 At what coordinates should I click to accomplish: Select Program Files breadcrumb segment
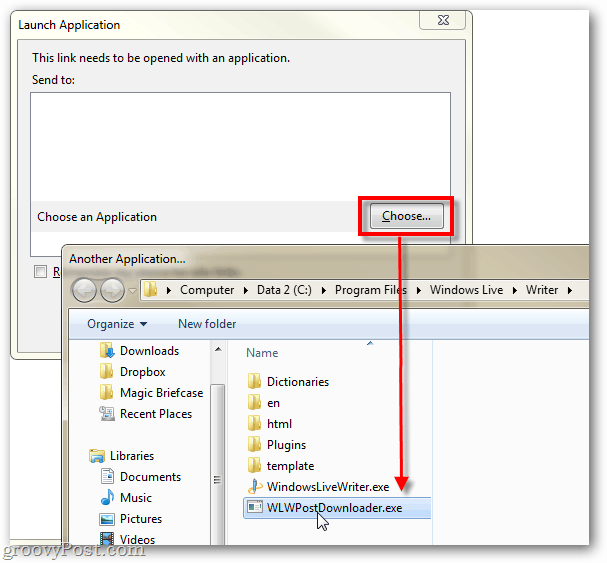(370, 290)
